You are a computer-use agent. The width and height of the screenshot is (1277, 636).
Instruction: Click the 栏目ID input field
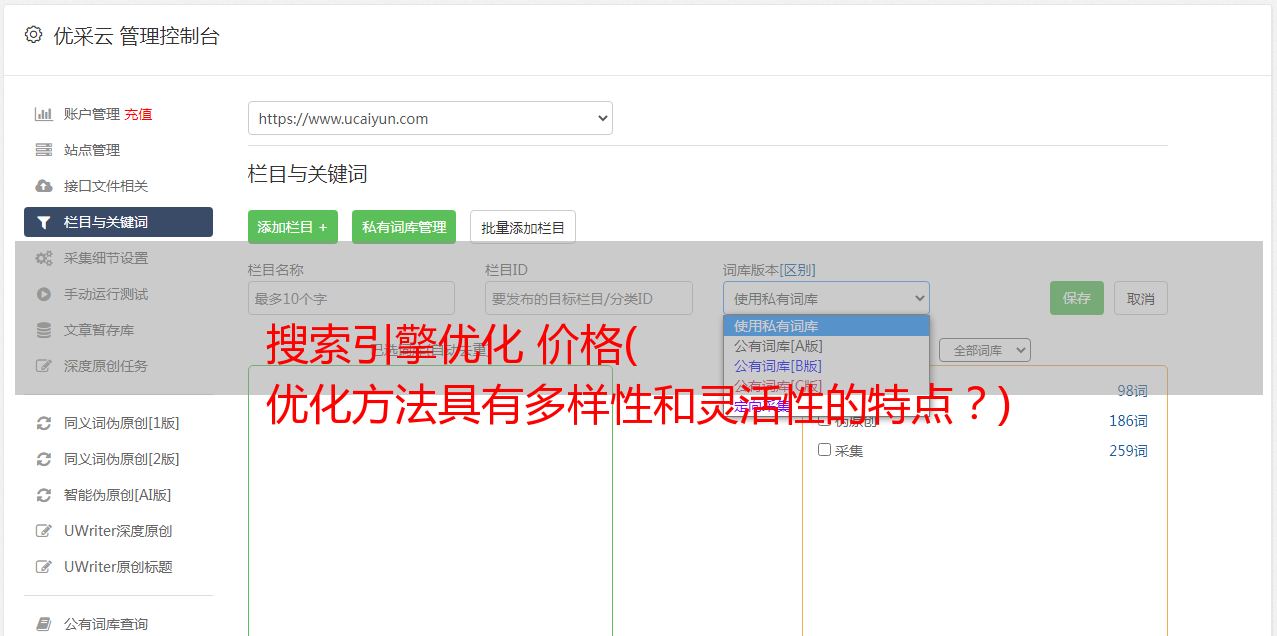589,298
